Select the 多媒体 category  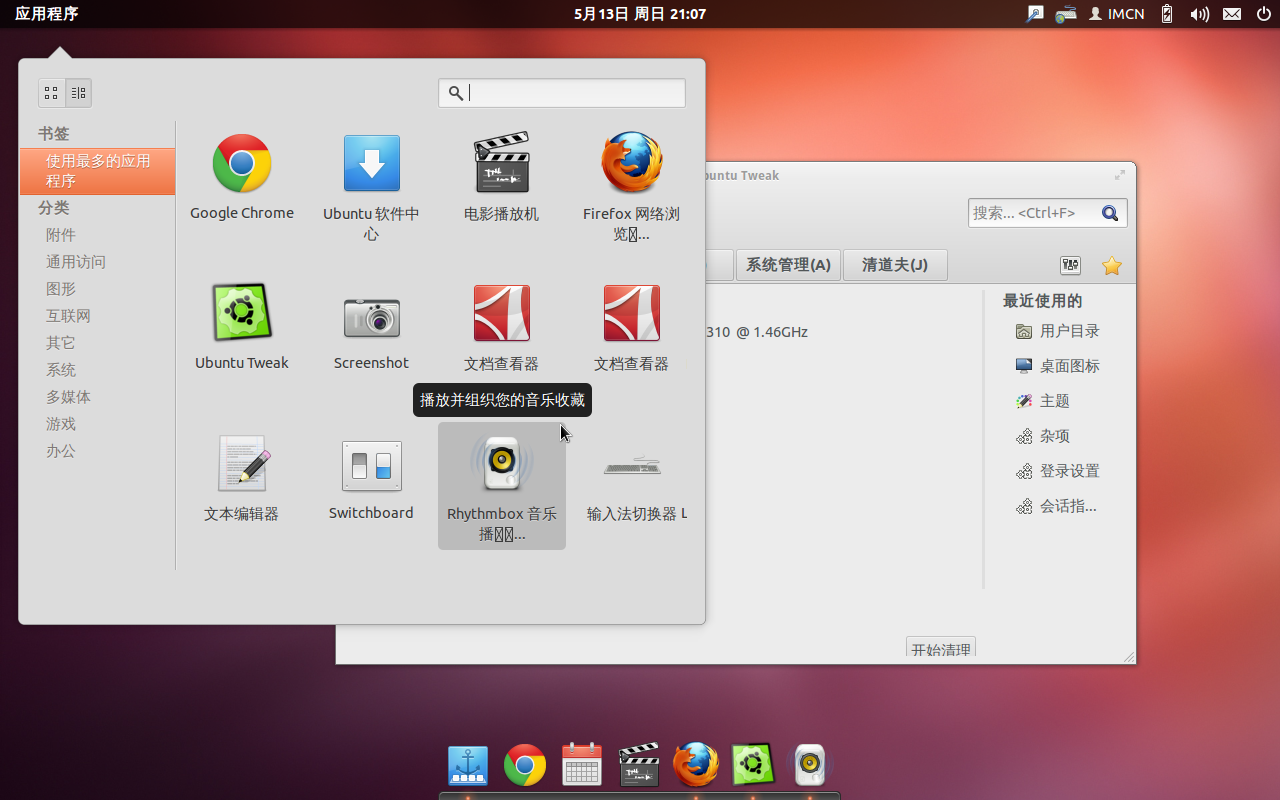tap(68, 397)
